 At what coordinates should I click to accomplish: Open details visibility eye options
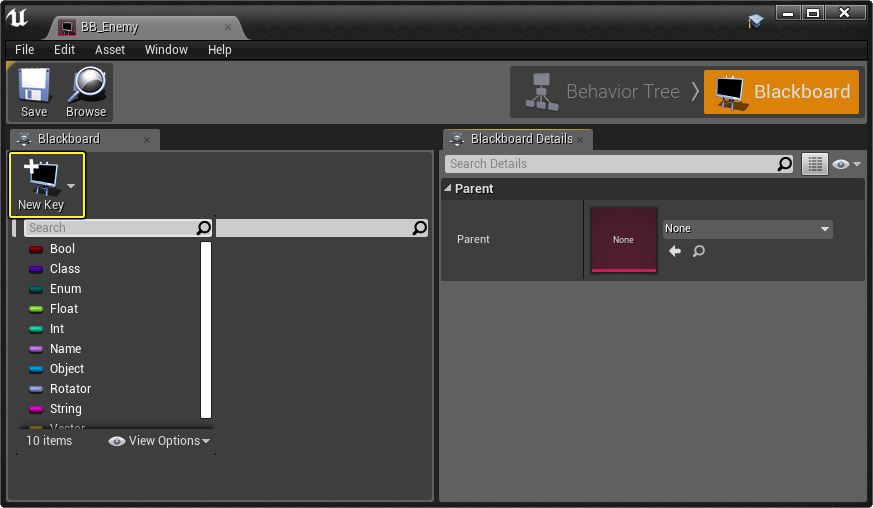tap(846, 164)
